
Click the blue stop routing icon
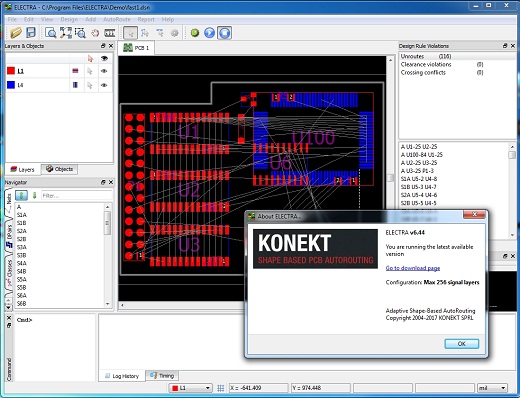(x=225, y=33)
